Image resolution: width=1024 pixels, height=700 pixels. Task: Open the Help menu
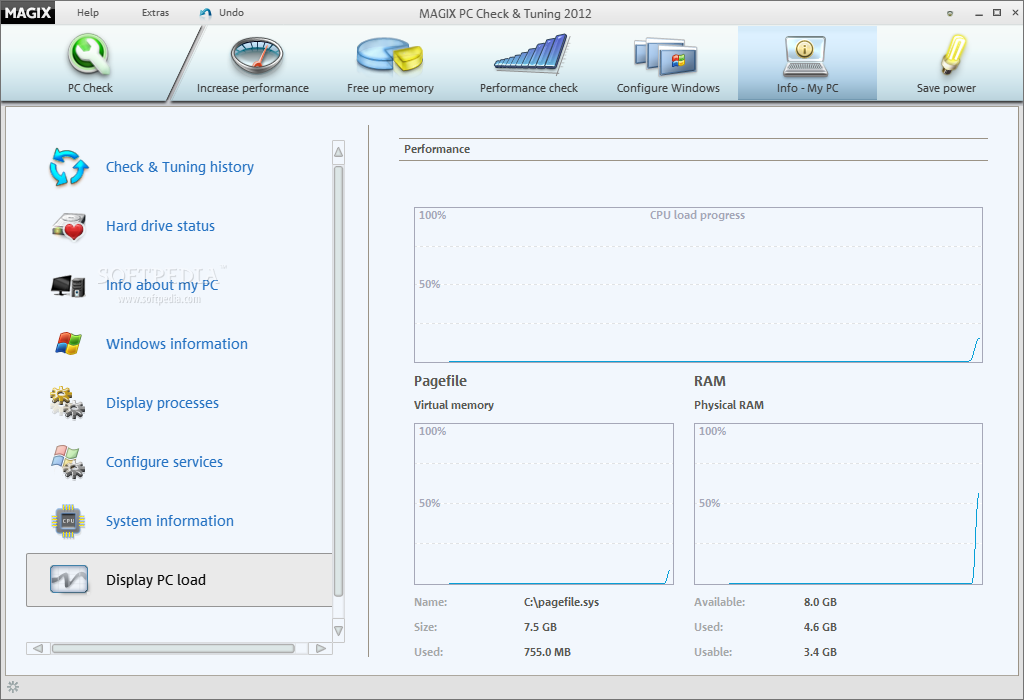click(88, 12)
